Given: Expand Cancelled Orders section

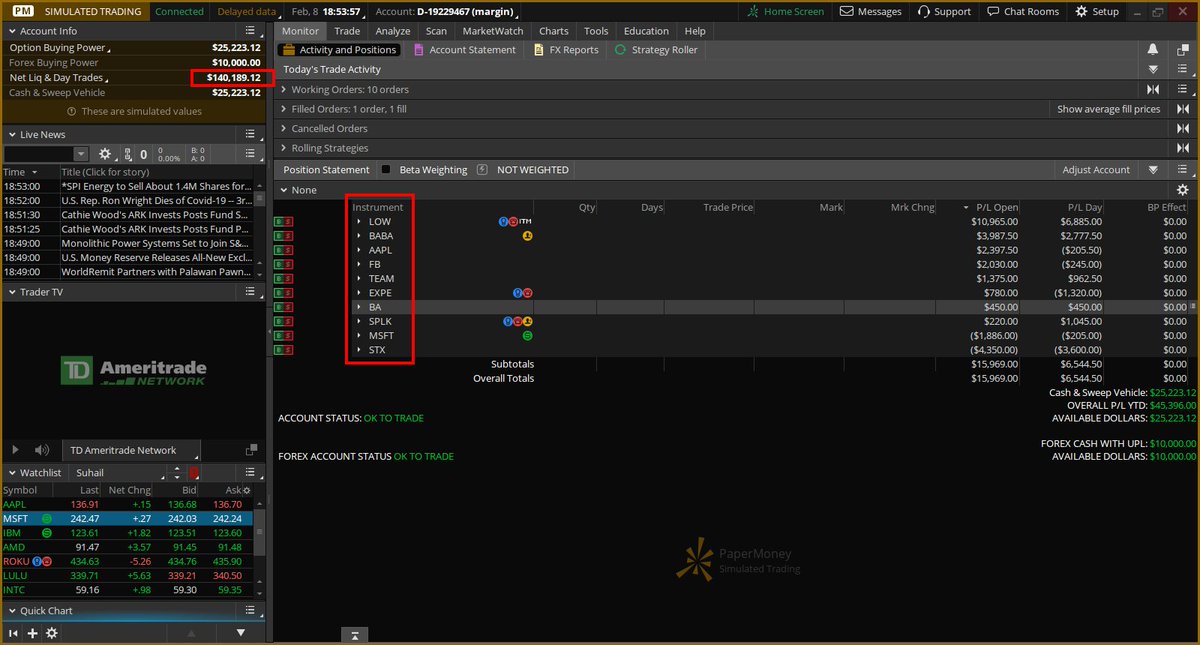Looking at the screenshot, I should [x=284, y=129].
